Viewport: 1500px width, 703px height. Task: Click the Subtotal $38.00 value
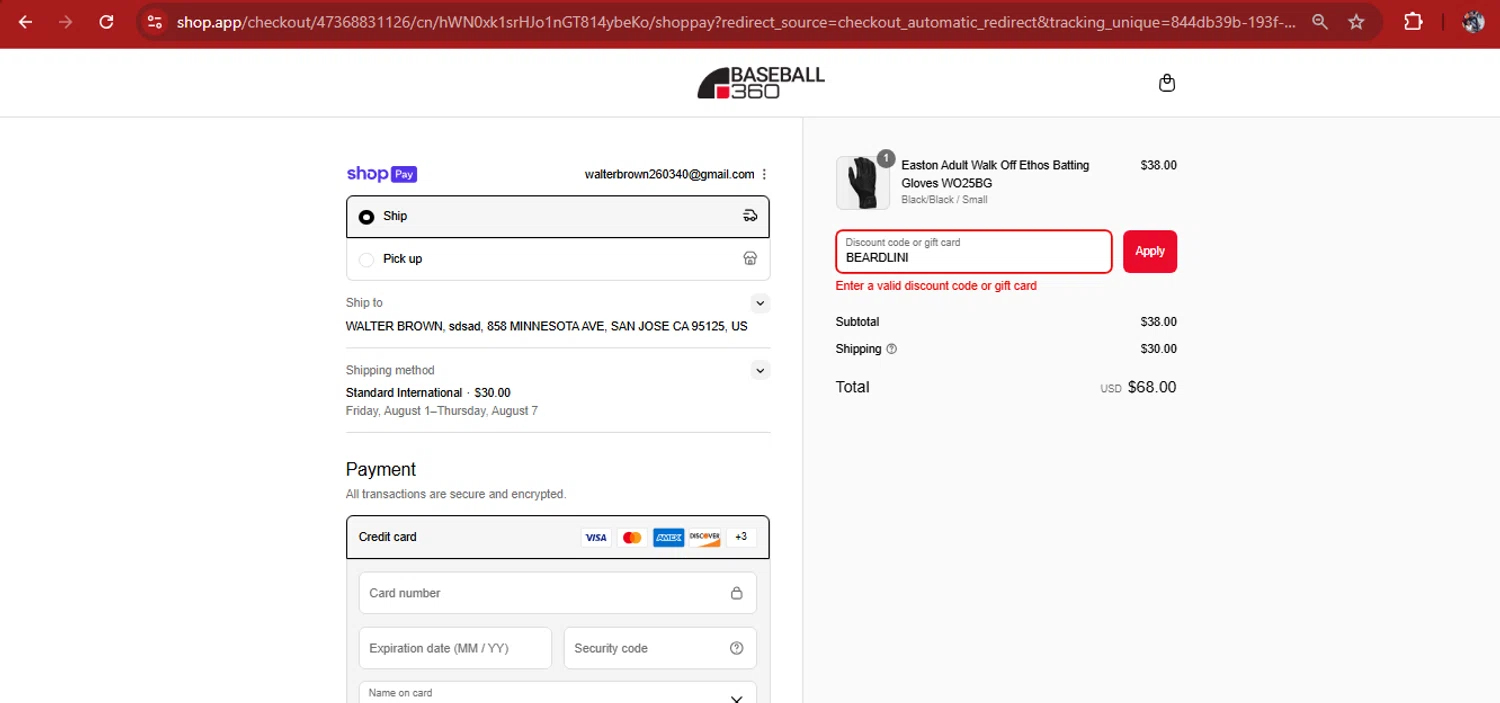click(1158, 322)
